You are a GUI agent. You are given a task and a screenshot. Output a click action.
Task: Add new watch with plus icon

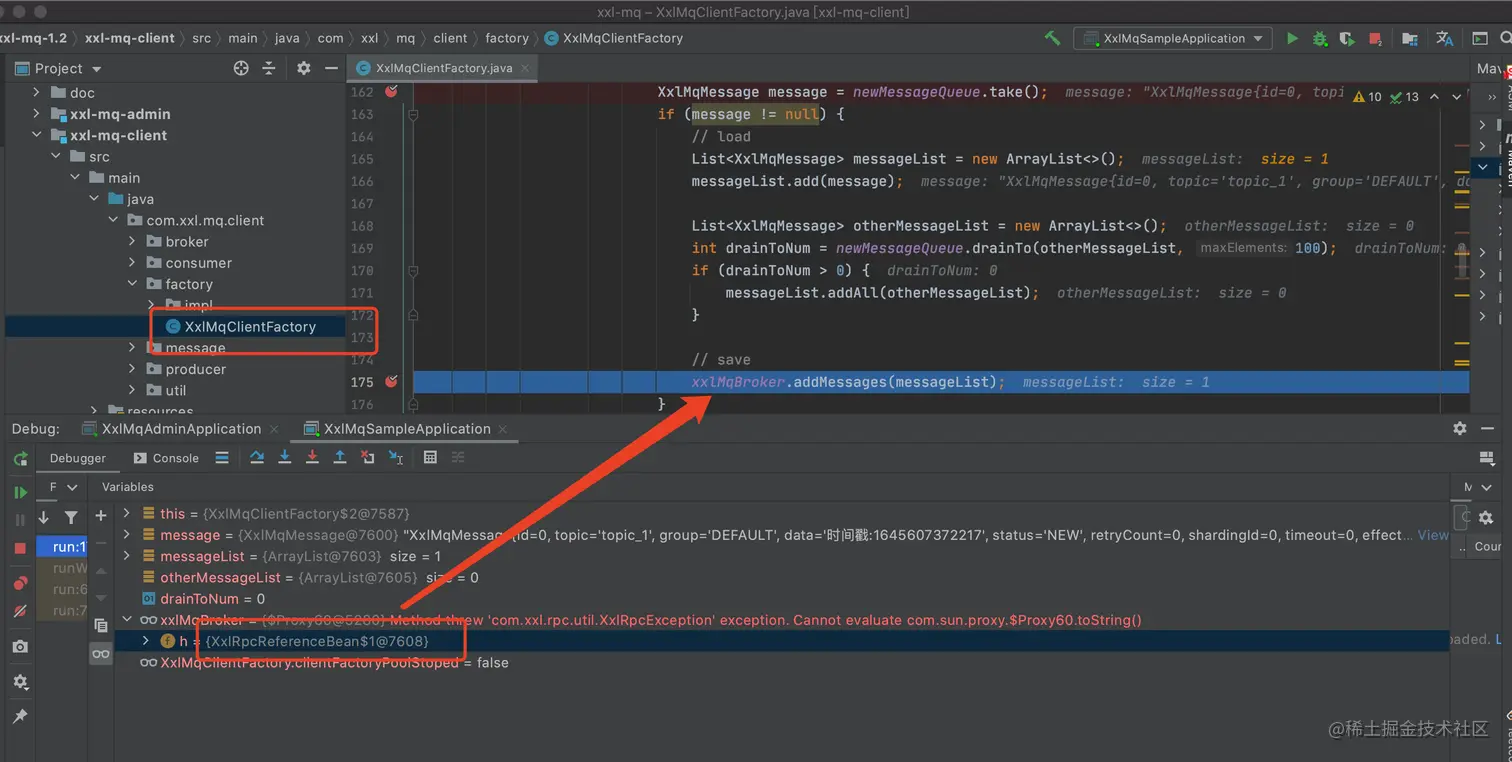click(x=101, y=515)
